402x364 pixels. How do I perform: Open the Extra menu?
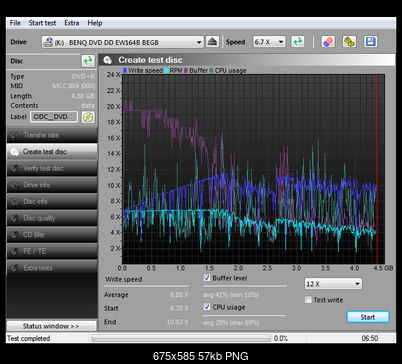pos(72,23)
